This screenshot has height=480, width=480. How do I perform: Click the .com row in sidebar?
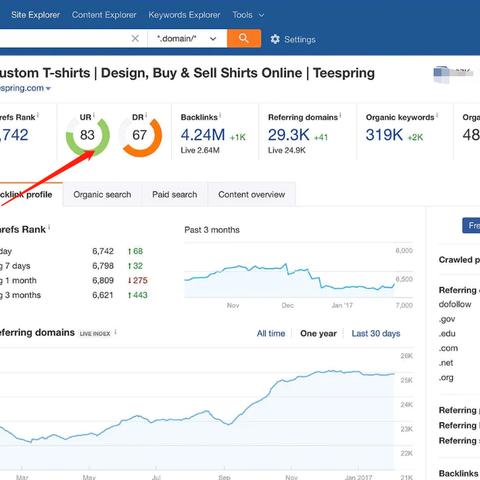pos(448,348)
